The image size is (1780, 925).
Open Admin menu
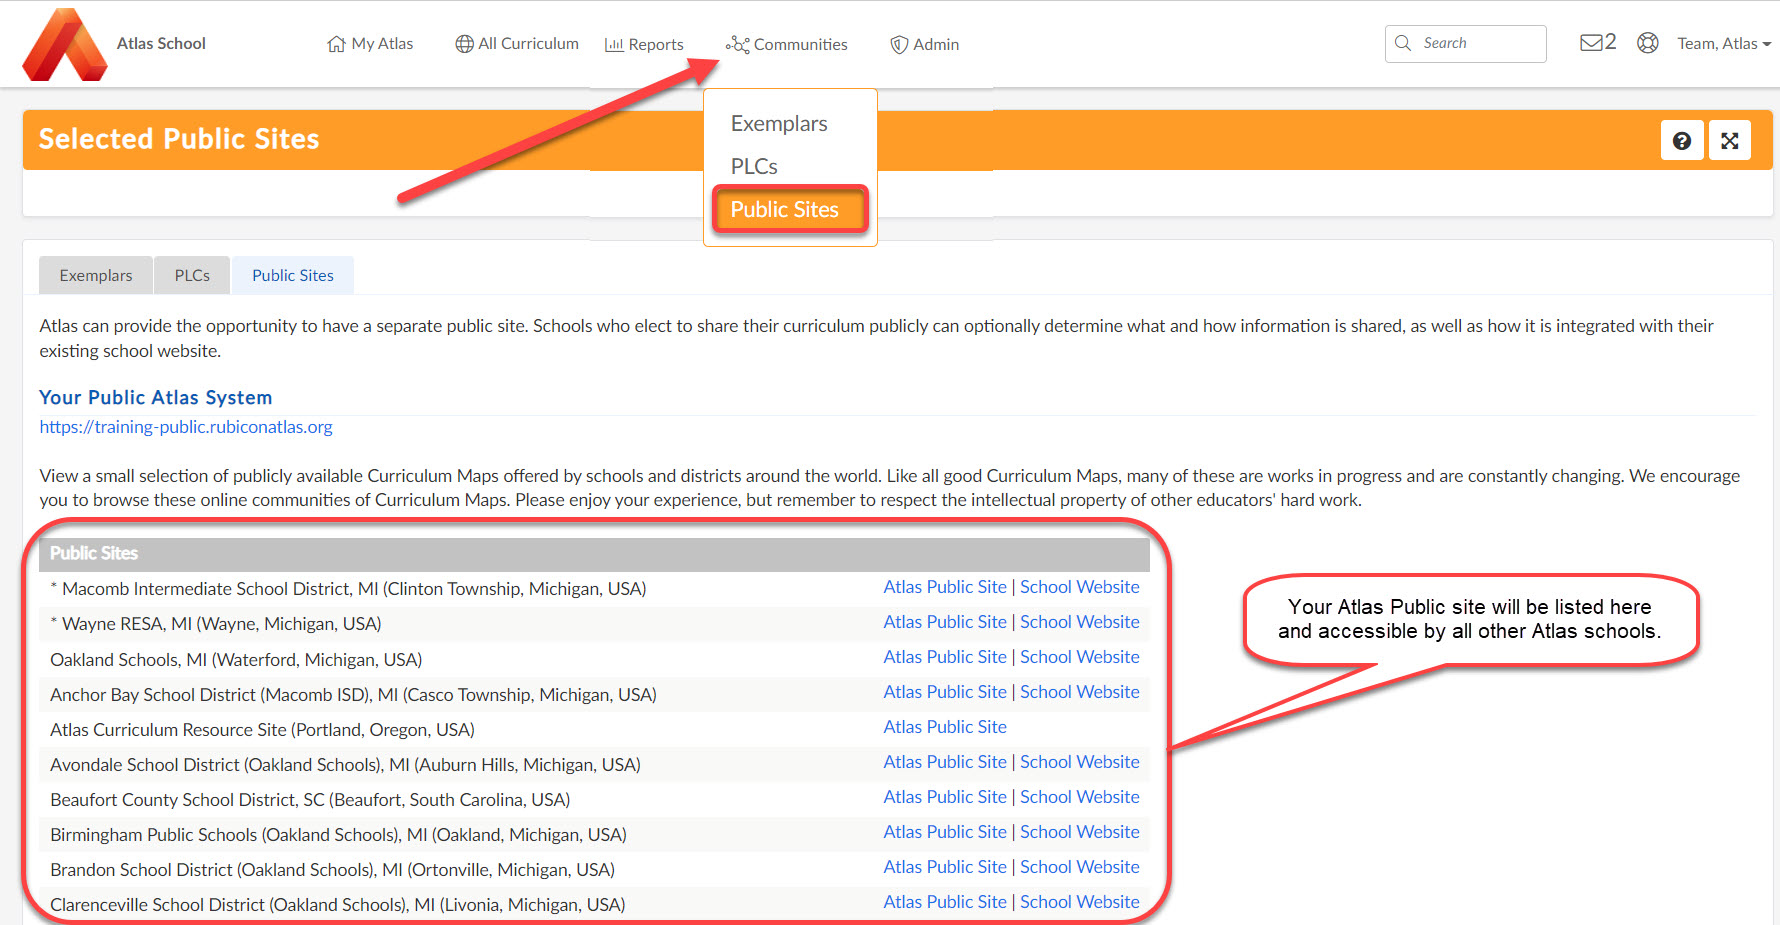tap(925, 44)
